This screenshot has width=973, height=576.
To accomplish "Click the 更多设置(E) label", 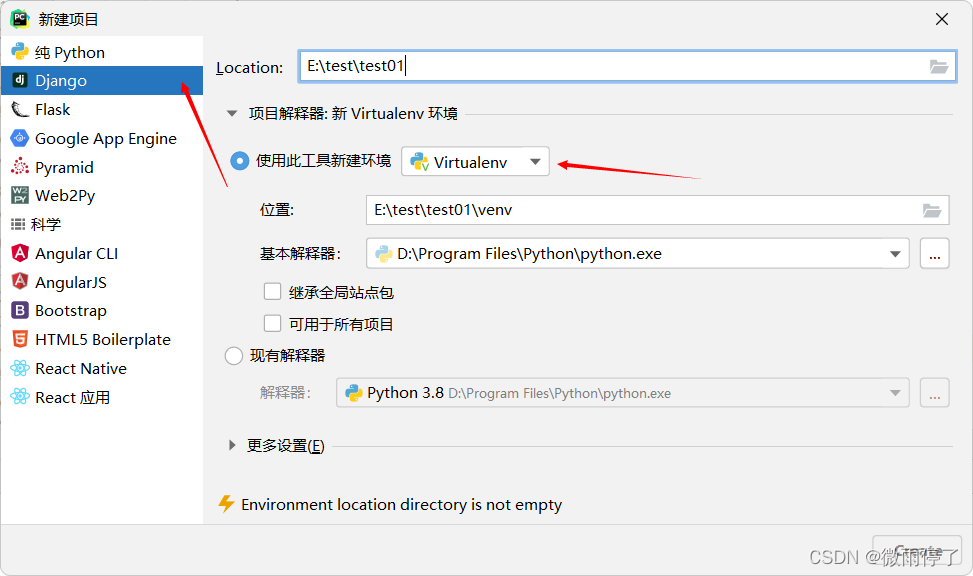I will point(285,446).
